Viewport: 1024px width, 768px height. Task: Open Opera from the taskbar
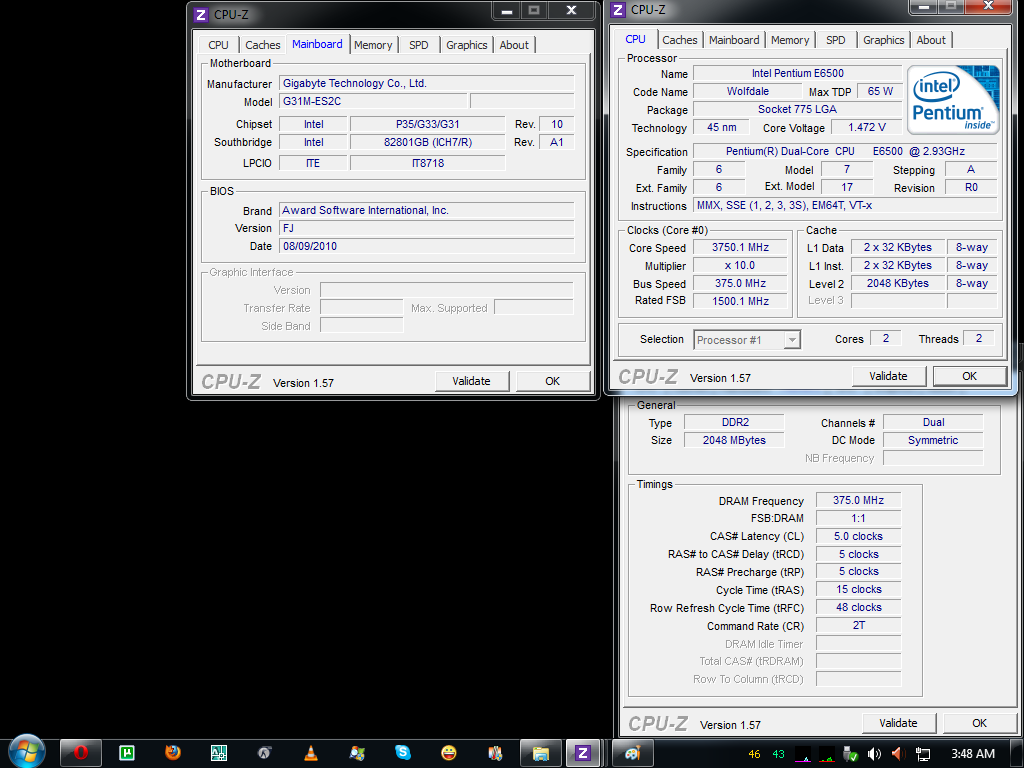tap(80, 753)
